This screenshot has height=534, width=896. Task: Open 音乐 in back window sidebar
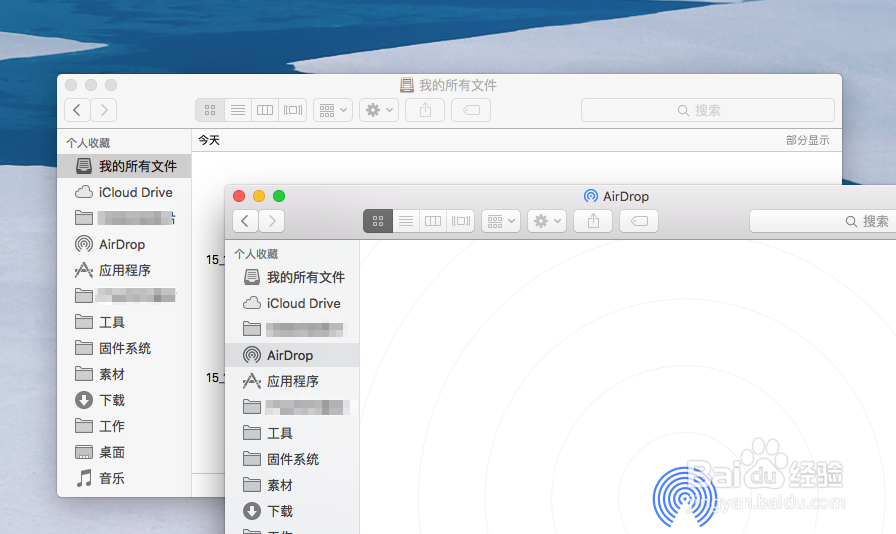point(125,478)
